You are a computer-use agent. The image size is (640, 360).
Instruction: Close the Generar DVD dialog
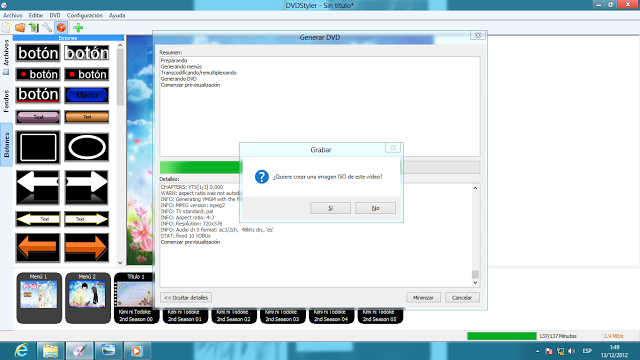[x=478, y=35]
